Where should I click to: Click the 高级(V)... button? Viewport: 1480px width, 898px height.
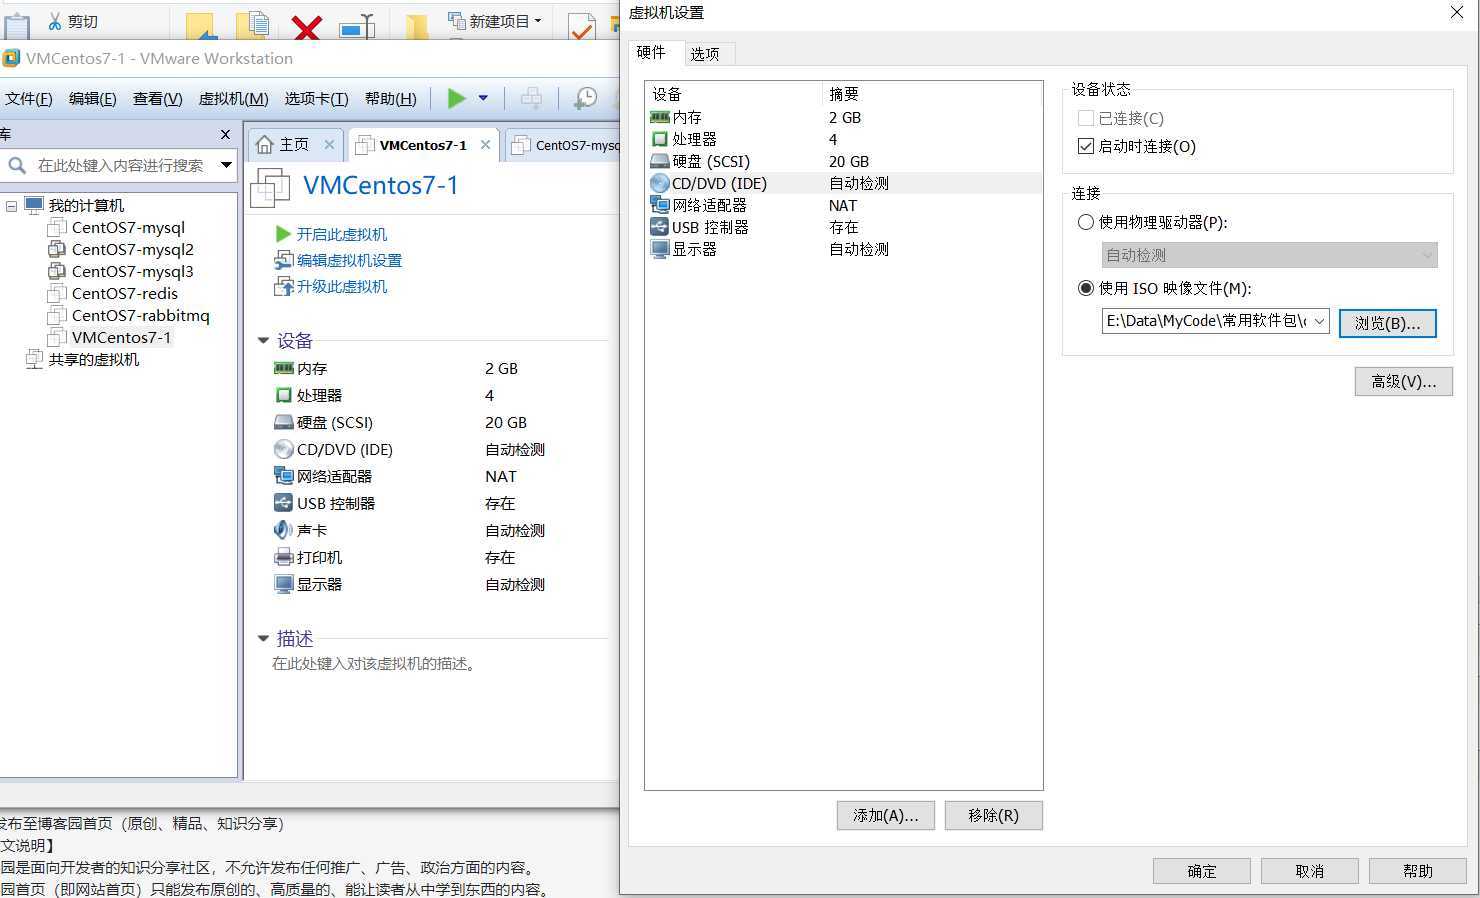pos(1404,381)
